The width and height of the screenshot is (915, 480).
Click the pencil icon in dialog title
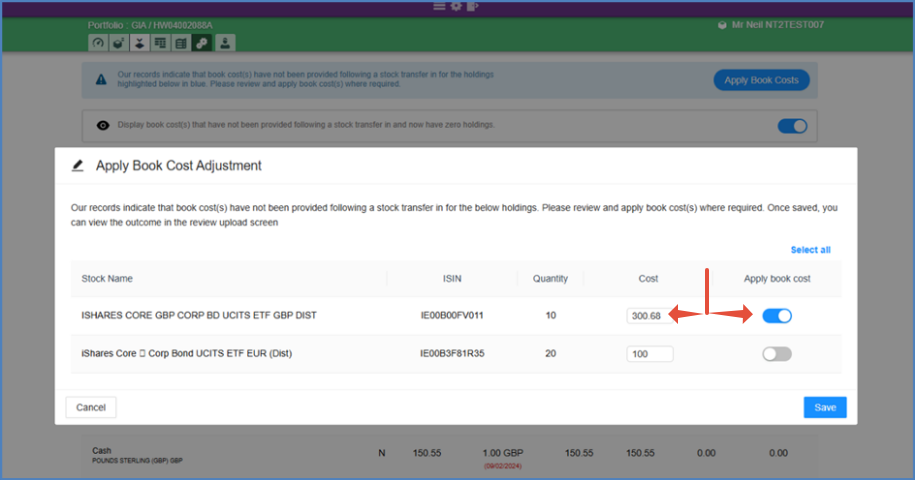[78, 166]
